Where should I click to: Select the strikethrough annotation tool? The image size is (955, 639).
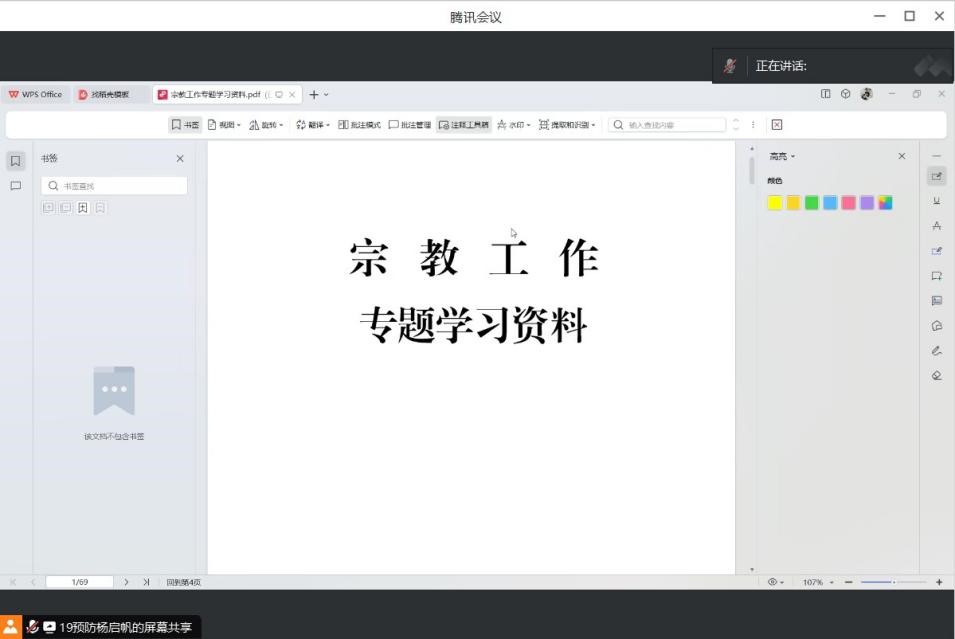point(936,226)
